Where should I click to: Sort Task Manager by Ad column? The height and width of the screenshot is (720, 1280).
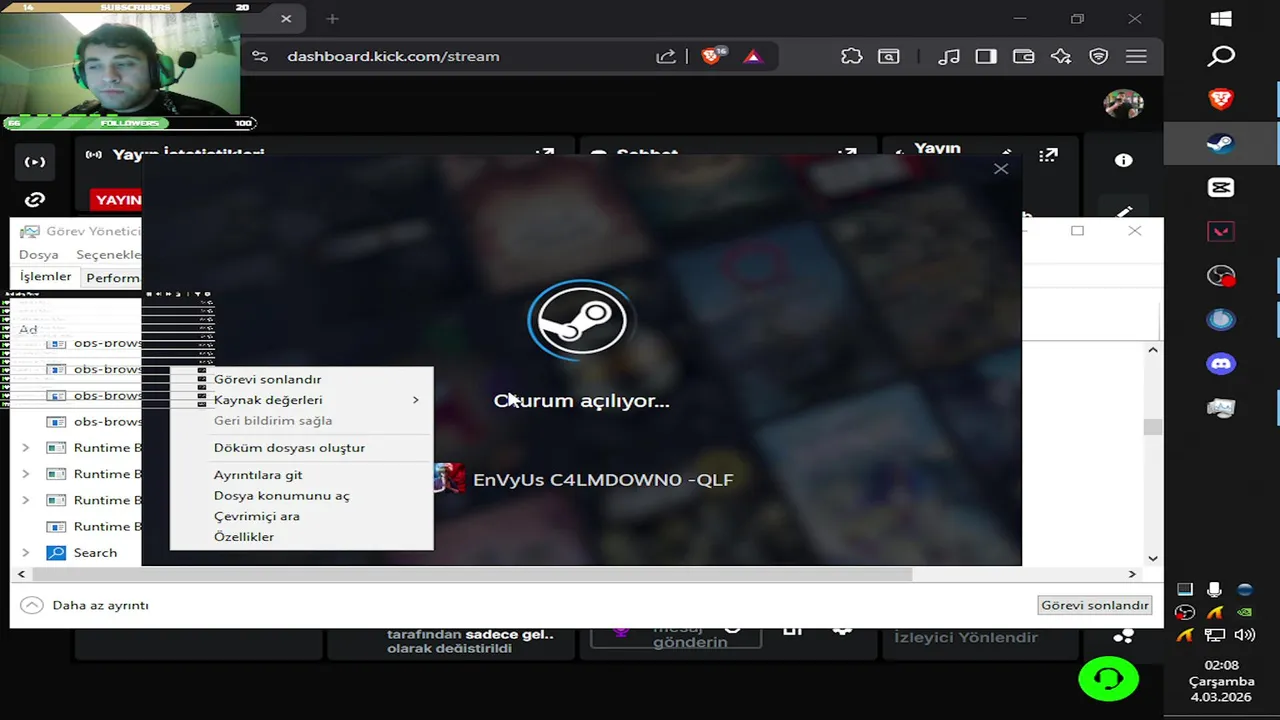28,329
